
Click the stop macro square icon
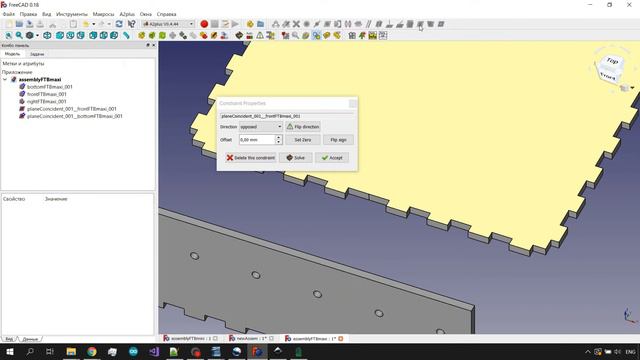tap(215, 24)
